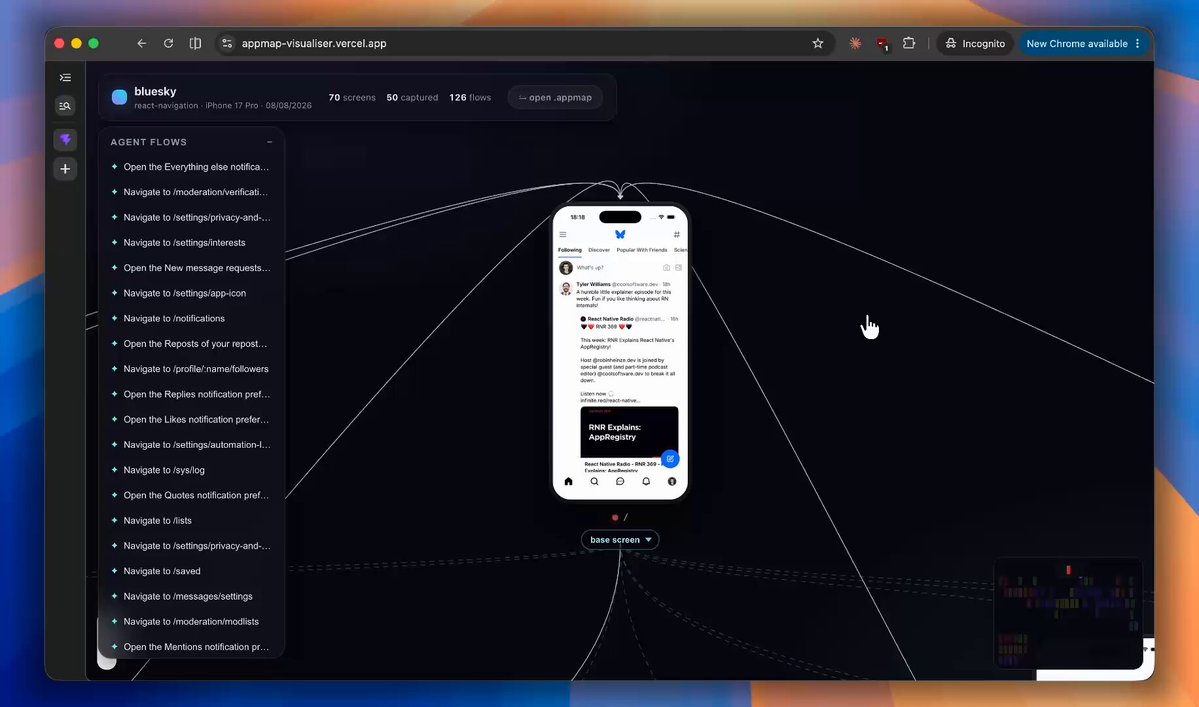Switch to Popular With Friends tab in phone

click(x=642, y=250)
